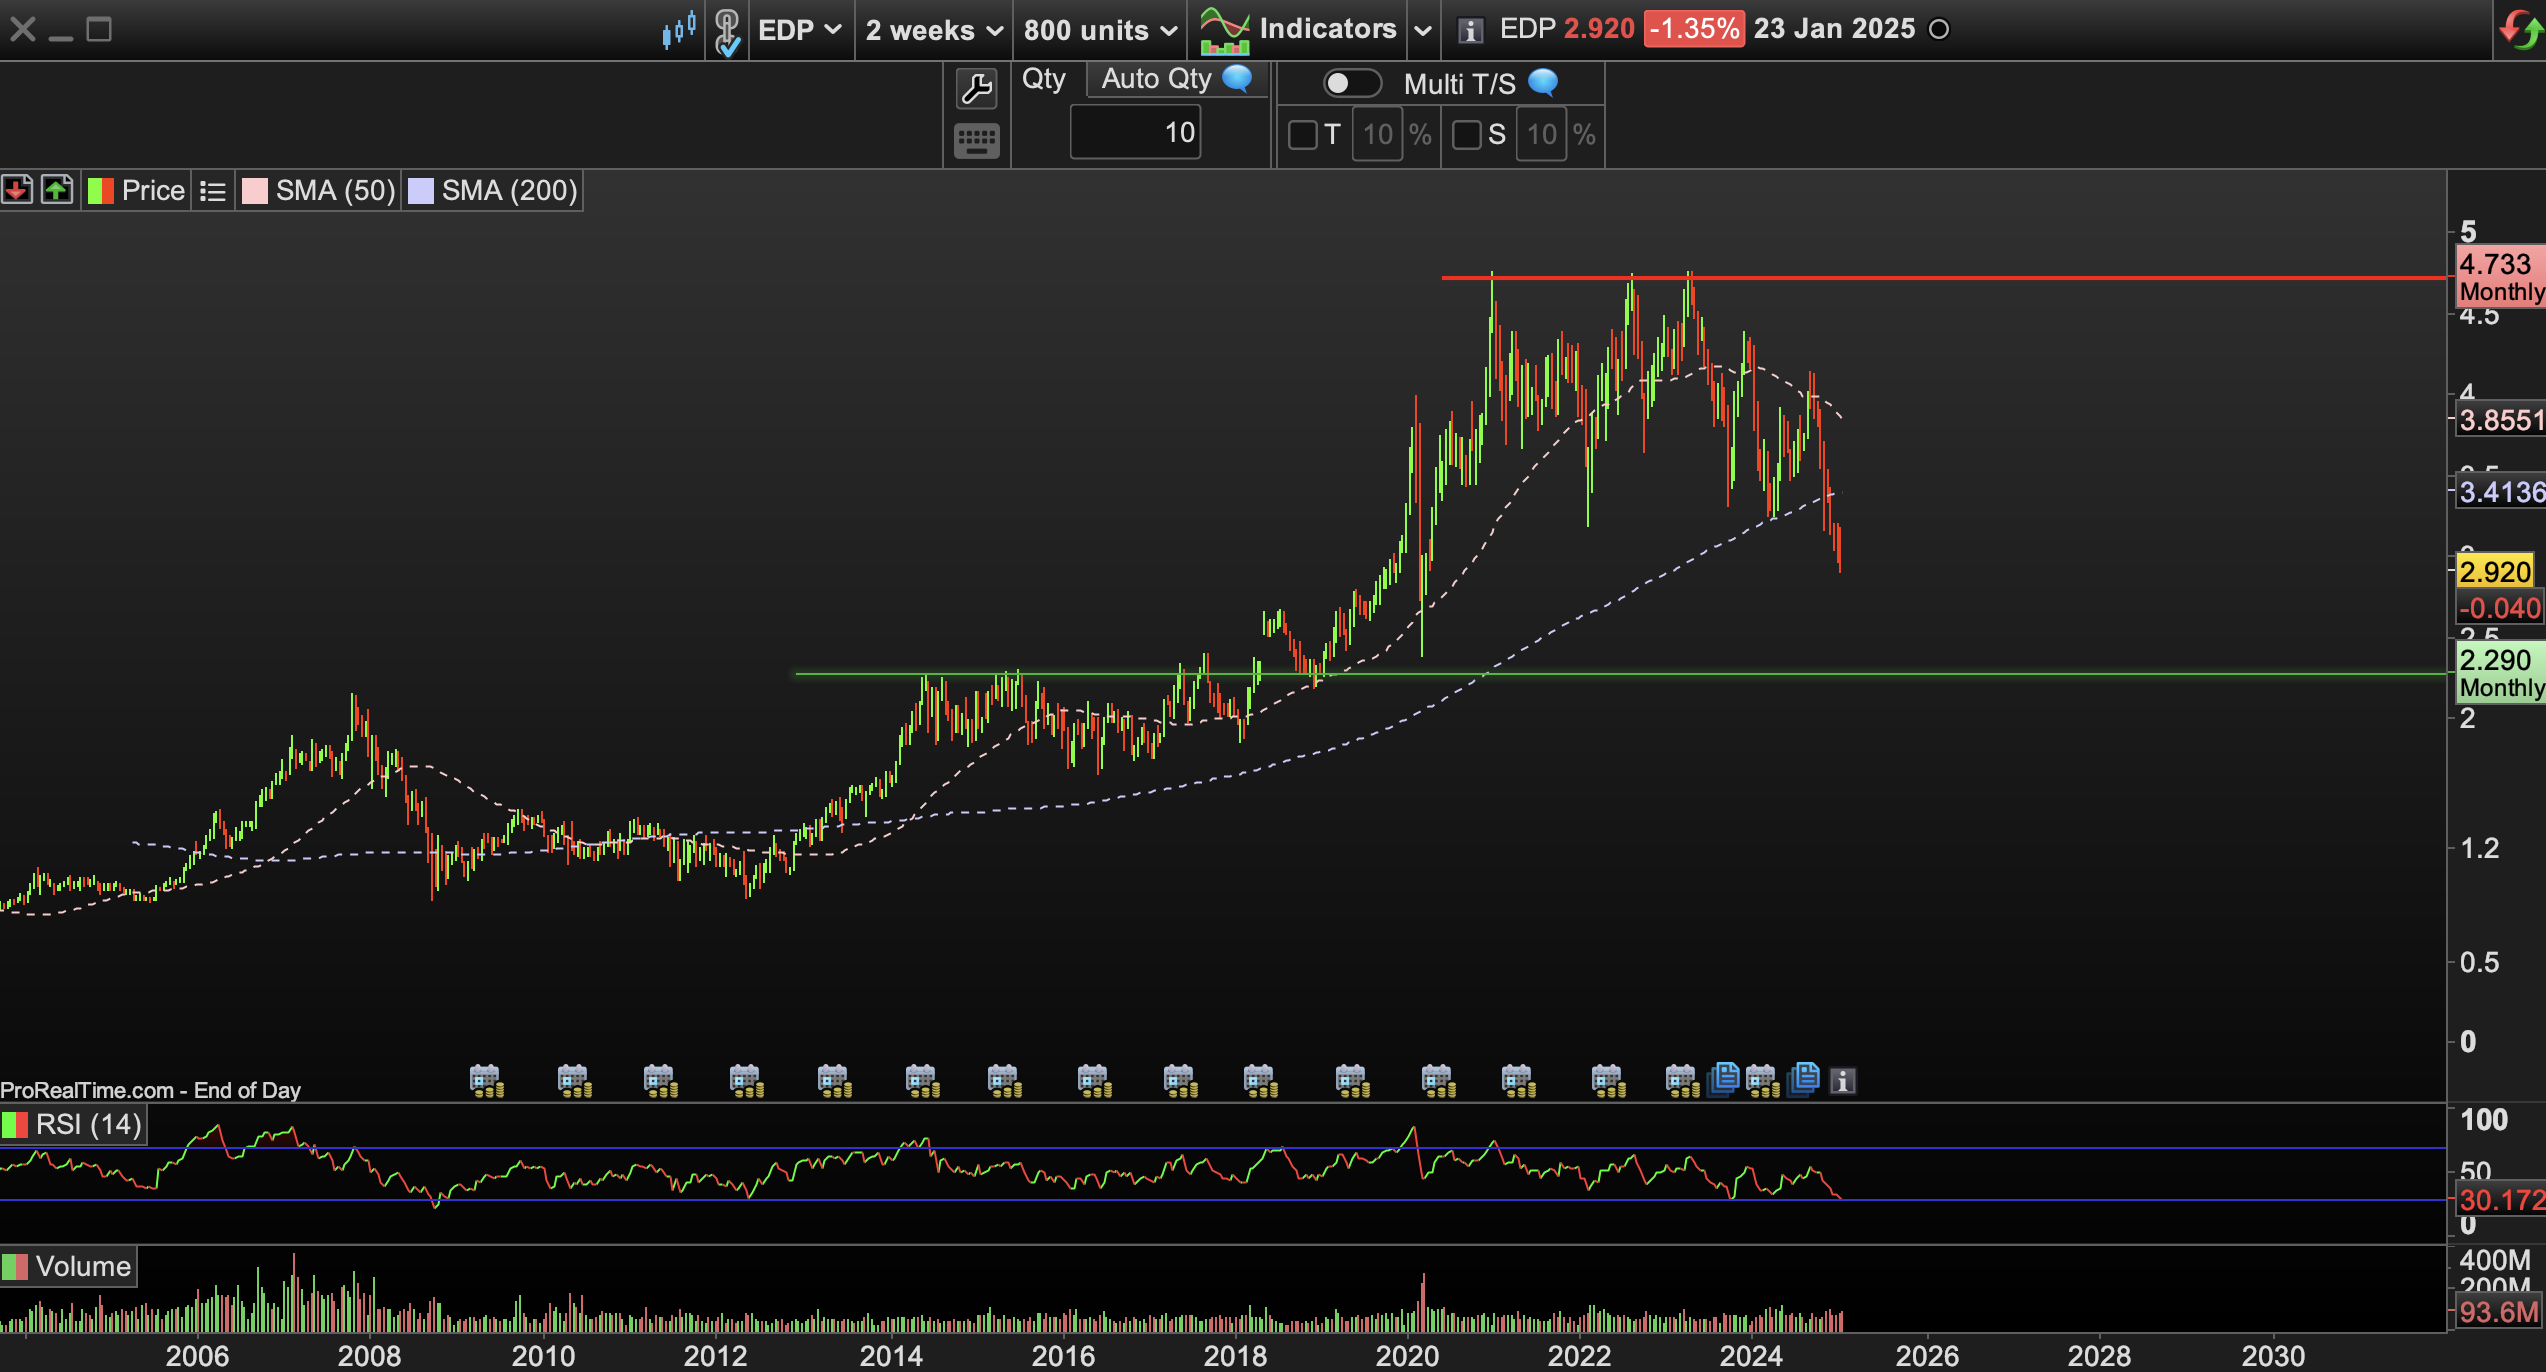This screenshot has height=1372, width=2546.
Task: Click the SMA (50) pink color swatch
Action: (x=255, y=191)
